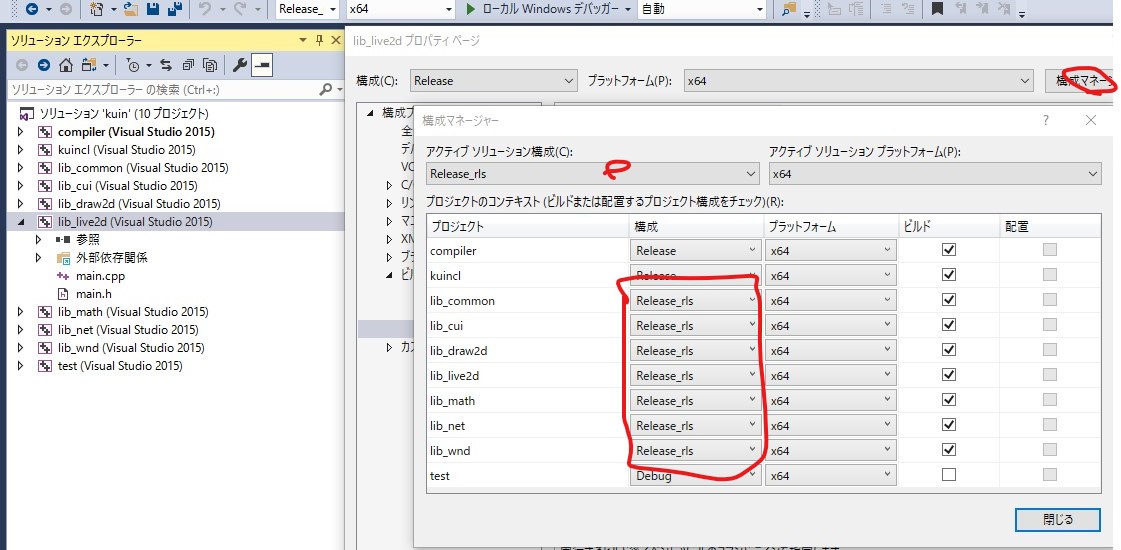Screen dimensions: 1121x550
Task: Toggle build checkbox for lib_cui
Action: (x=949, y=325)
